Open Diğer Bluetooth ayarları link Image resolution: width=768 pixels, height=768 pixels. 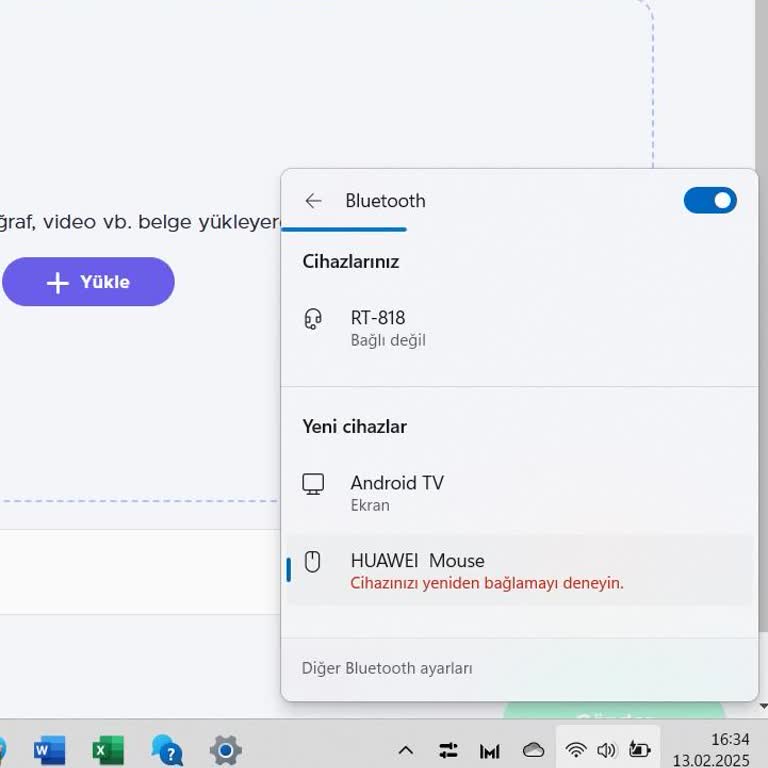point(387,668)
